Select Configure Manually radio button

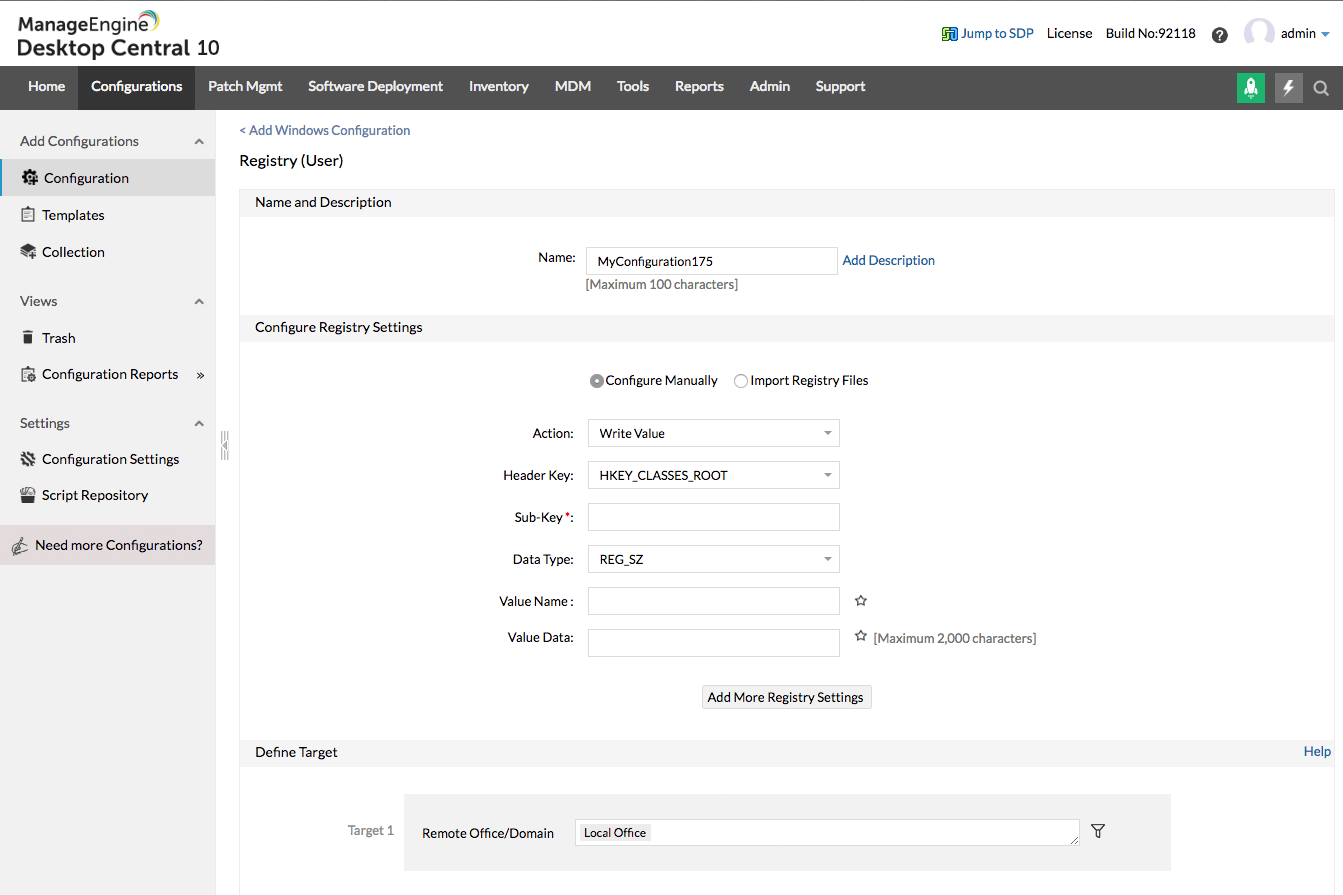click(597, 381)
